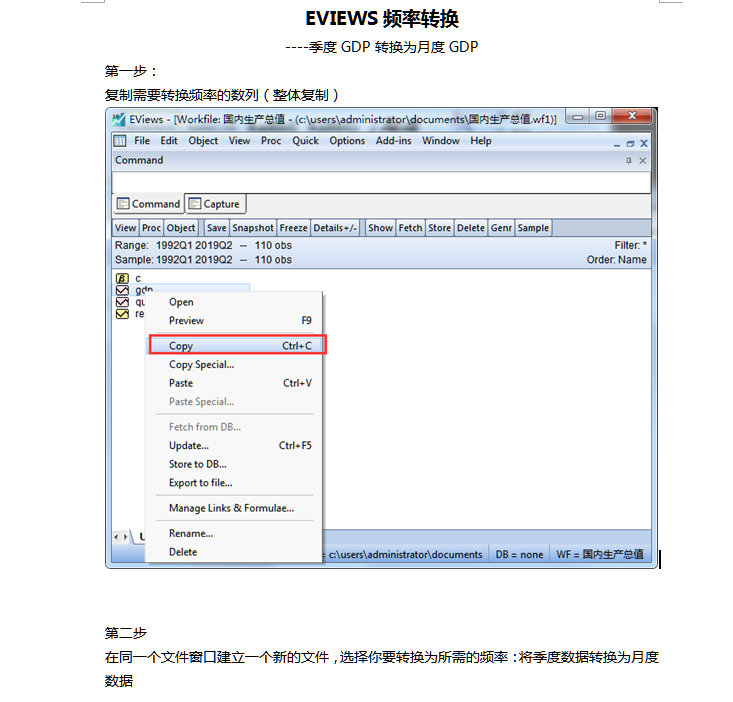This screenshot has width=733, height=702.
Task: Open the Edit menu
Action: click(169, 141)
